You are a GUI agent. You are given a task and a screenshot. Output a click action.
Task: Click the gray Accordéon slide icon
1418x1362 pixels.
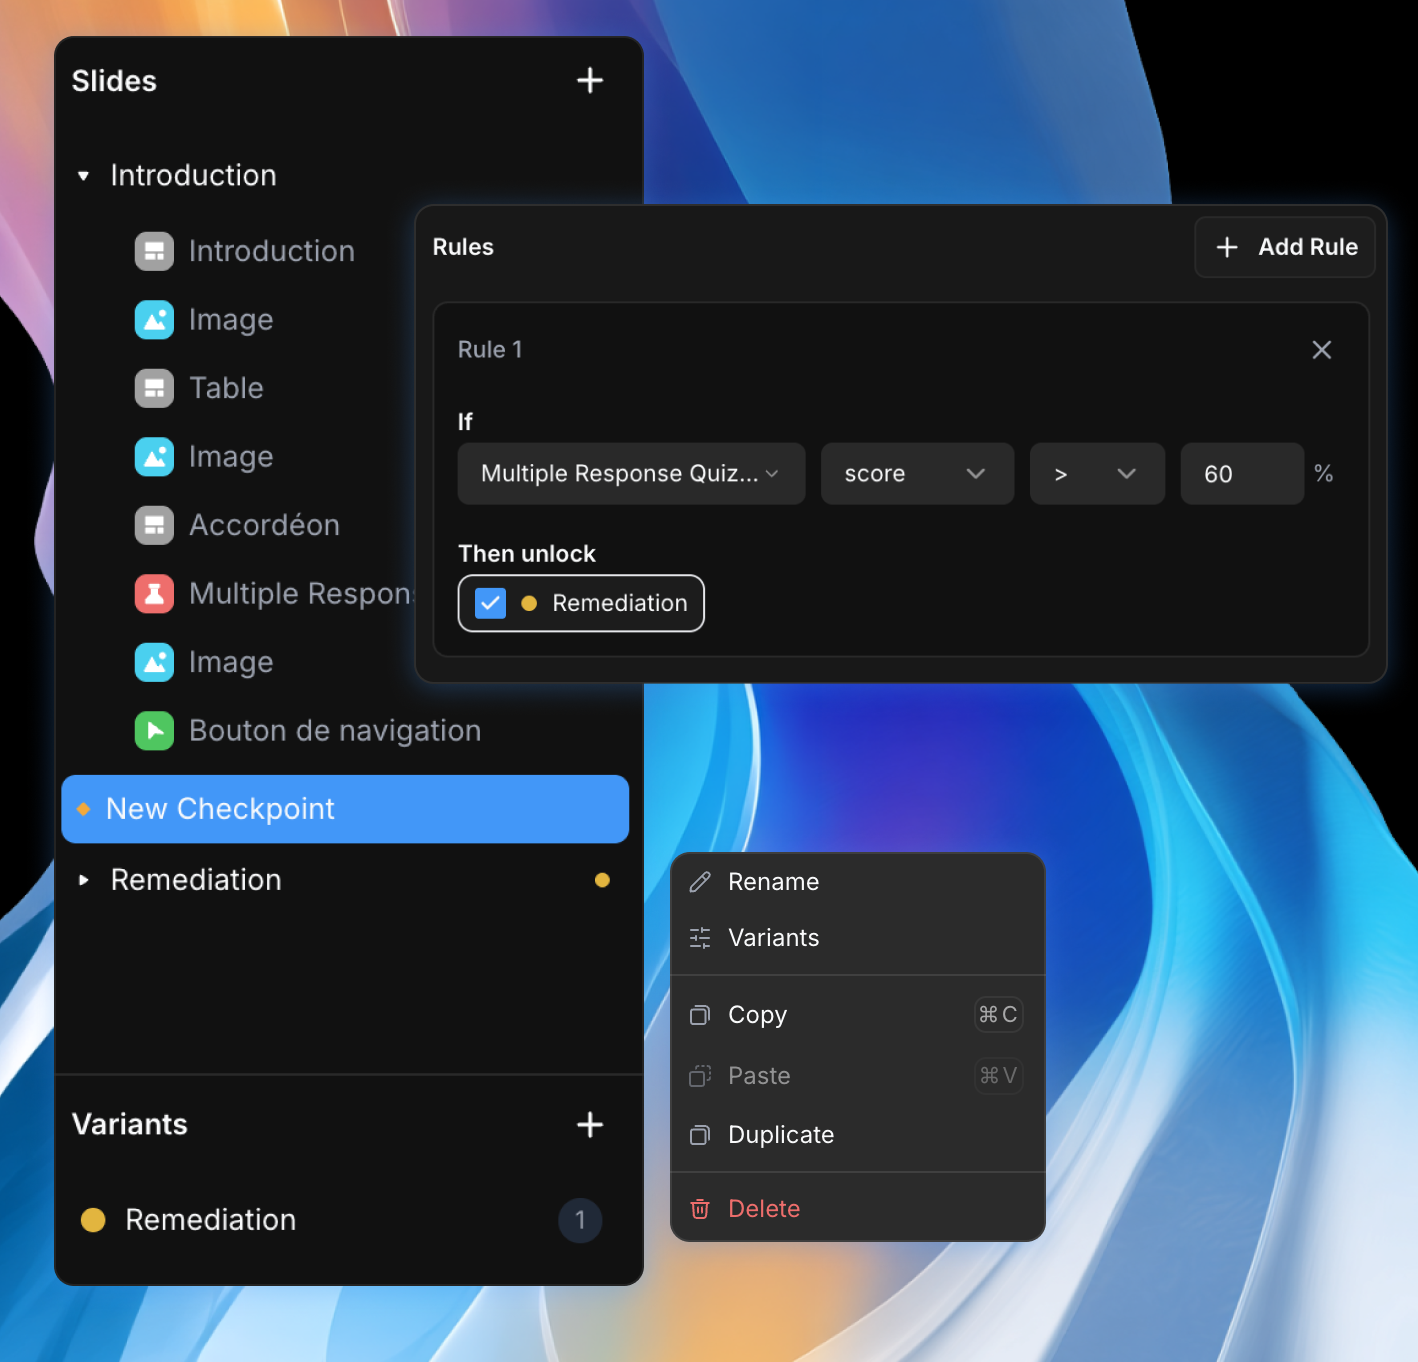pos(154,525)
